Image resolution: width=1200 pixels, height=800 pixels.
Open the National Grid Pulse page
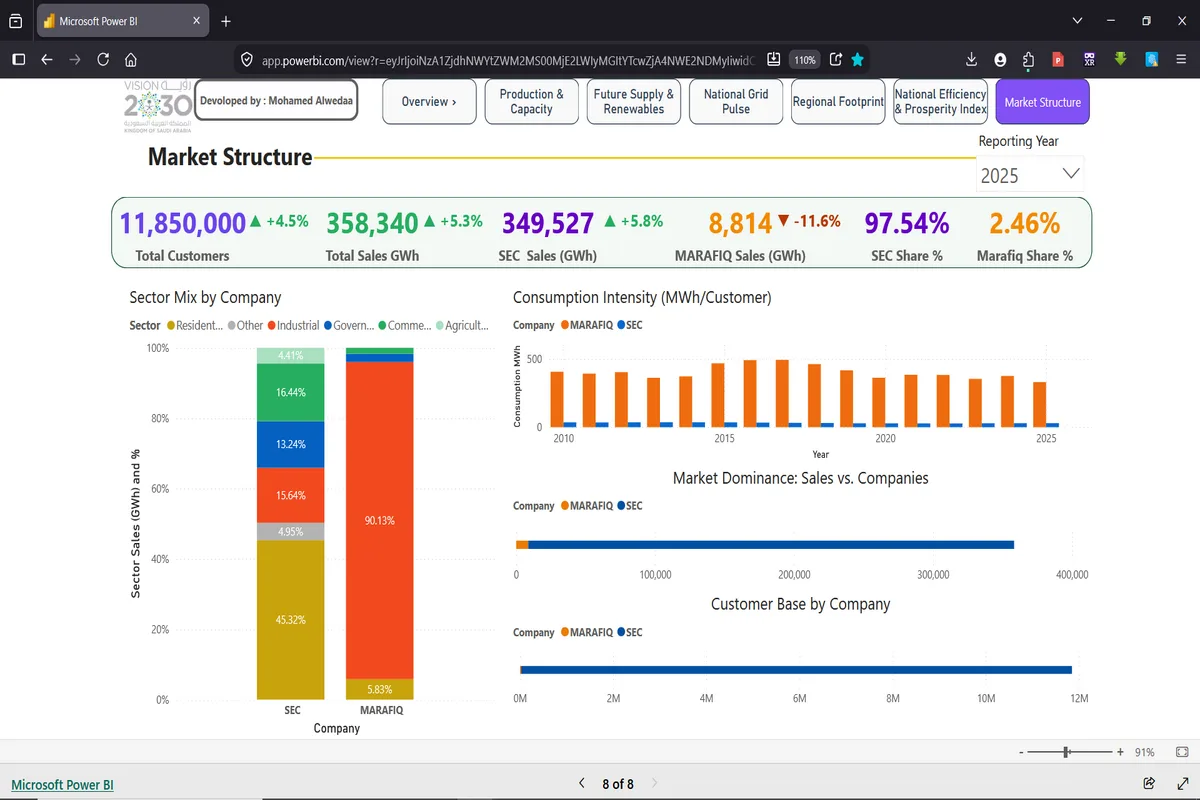tap(736, 102)
